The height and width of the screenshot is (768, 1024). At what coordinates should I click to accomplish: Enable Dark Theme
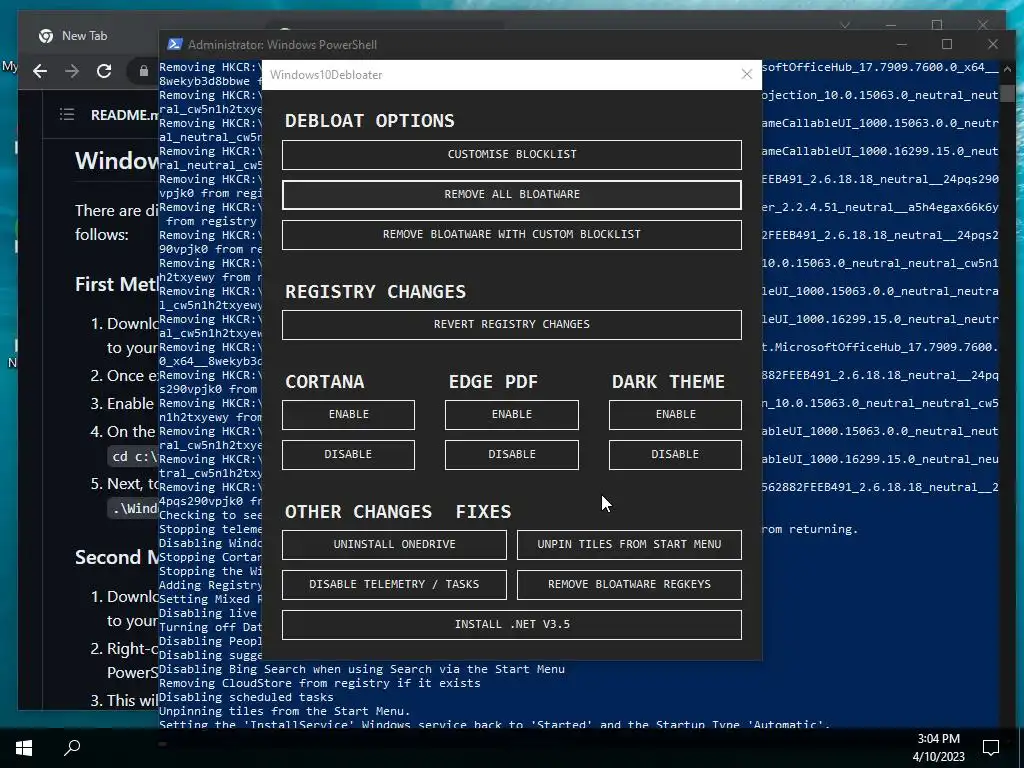click(x=675, y=415)
